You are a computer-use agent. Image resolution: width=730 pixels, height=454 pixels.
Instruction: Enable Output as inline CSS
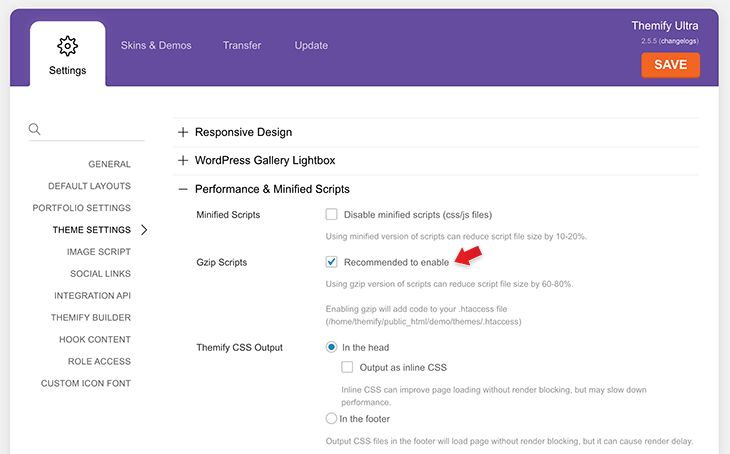(347, 367)
